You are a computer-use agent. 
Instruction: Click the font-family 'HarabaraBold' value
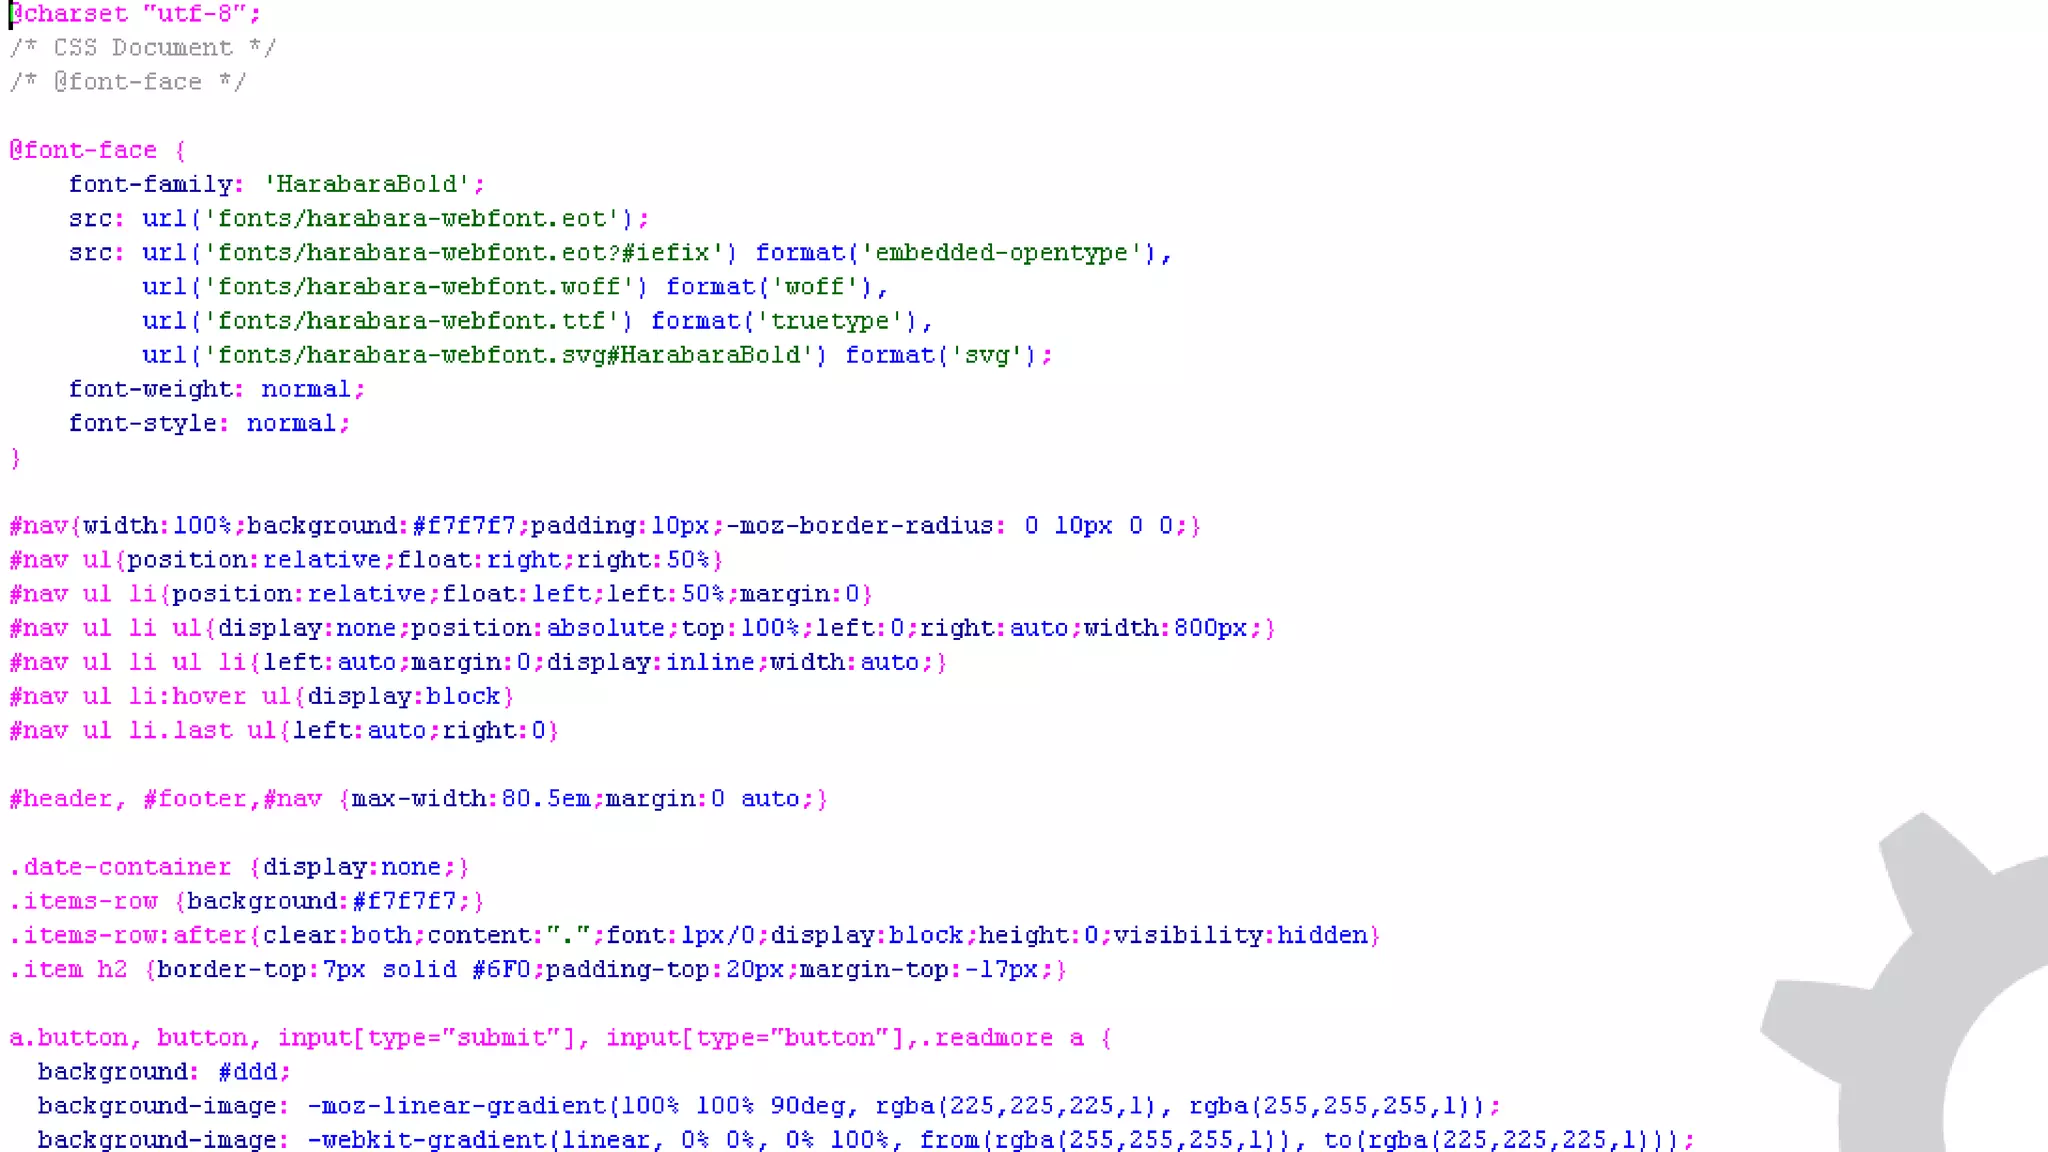(x=367, y=184)
